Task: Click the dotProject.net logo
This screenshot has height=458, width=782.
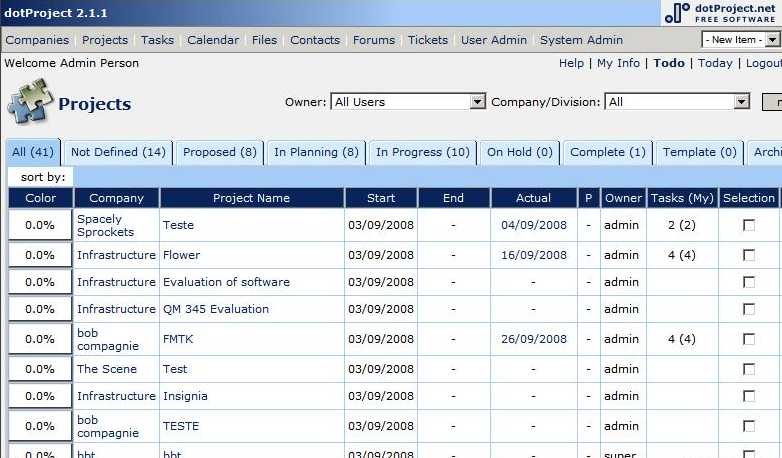Action: click(721, 13)
